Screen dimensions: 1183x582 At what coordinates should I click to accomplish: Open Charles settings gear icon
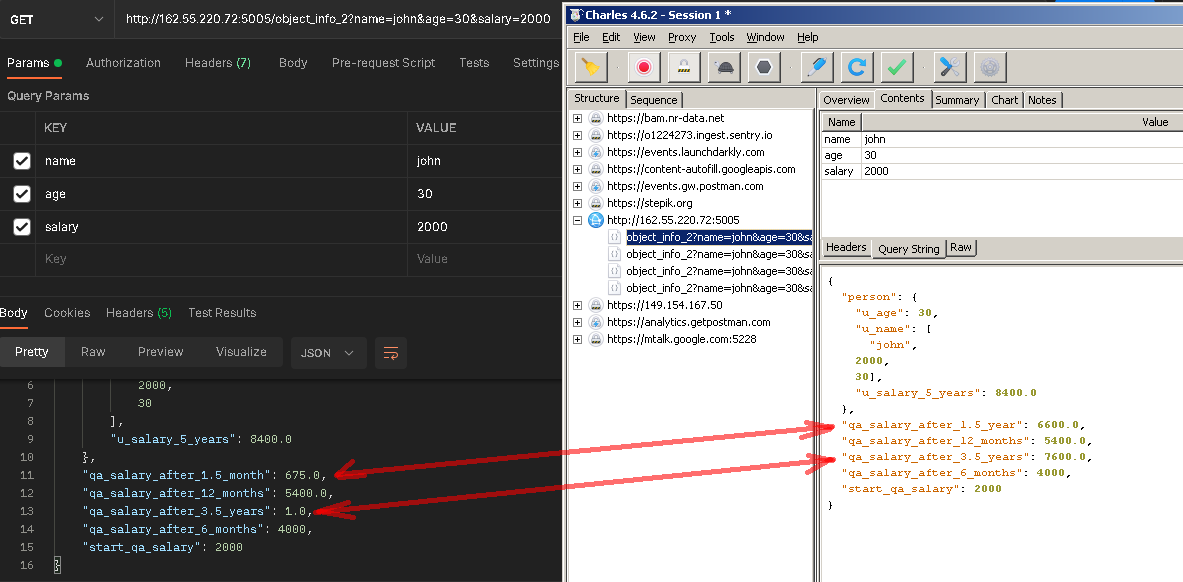[990, 67]
